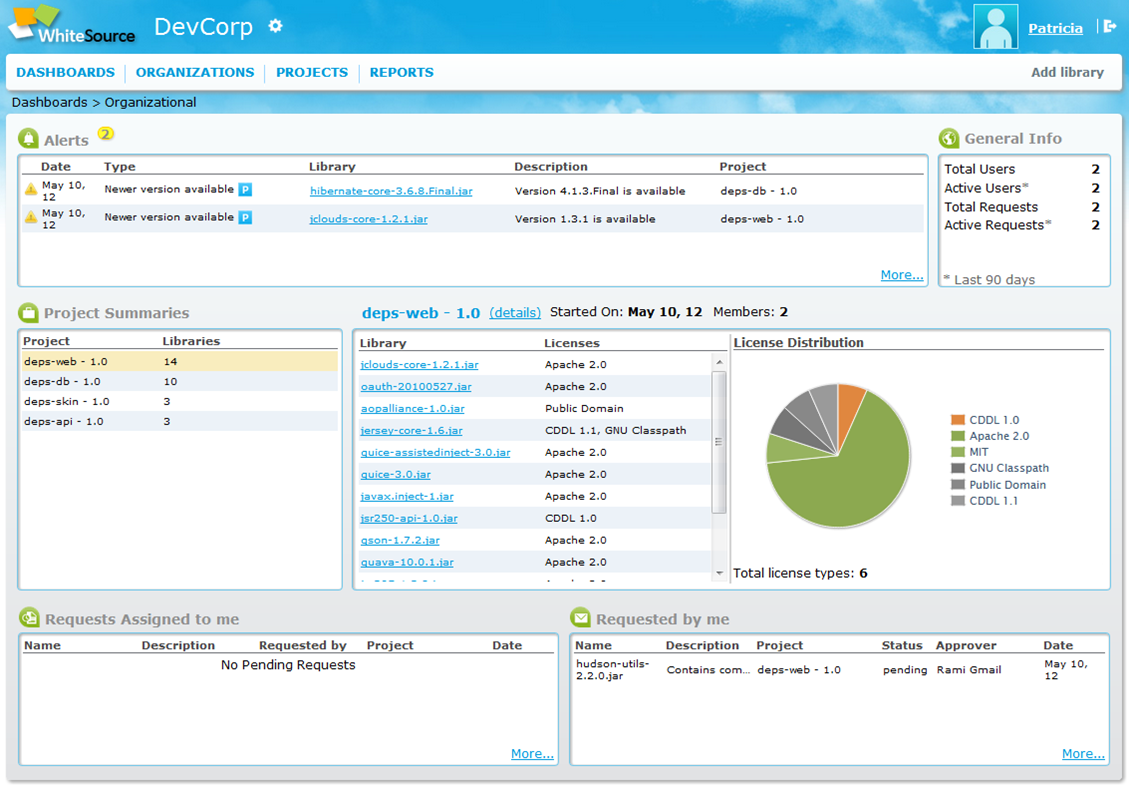
Task: Click the WhiteSource logo
Action: (70, 27)
